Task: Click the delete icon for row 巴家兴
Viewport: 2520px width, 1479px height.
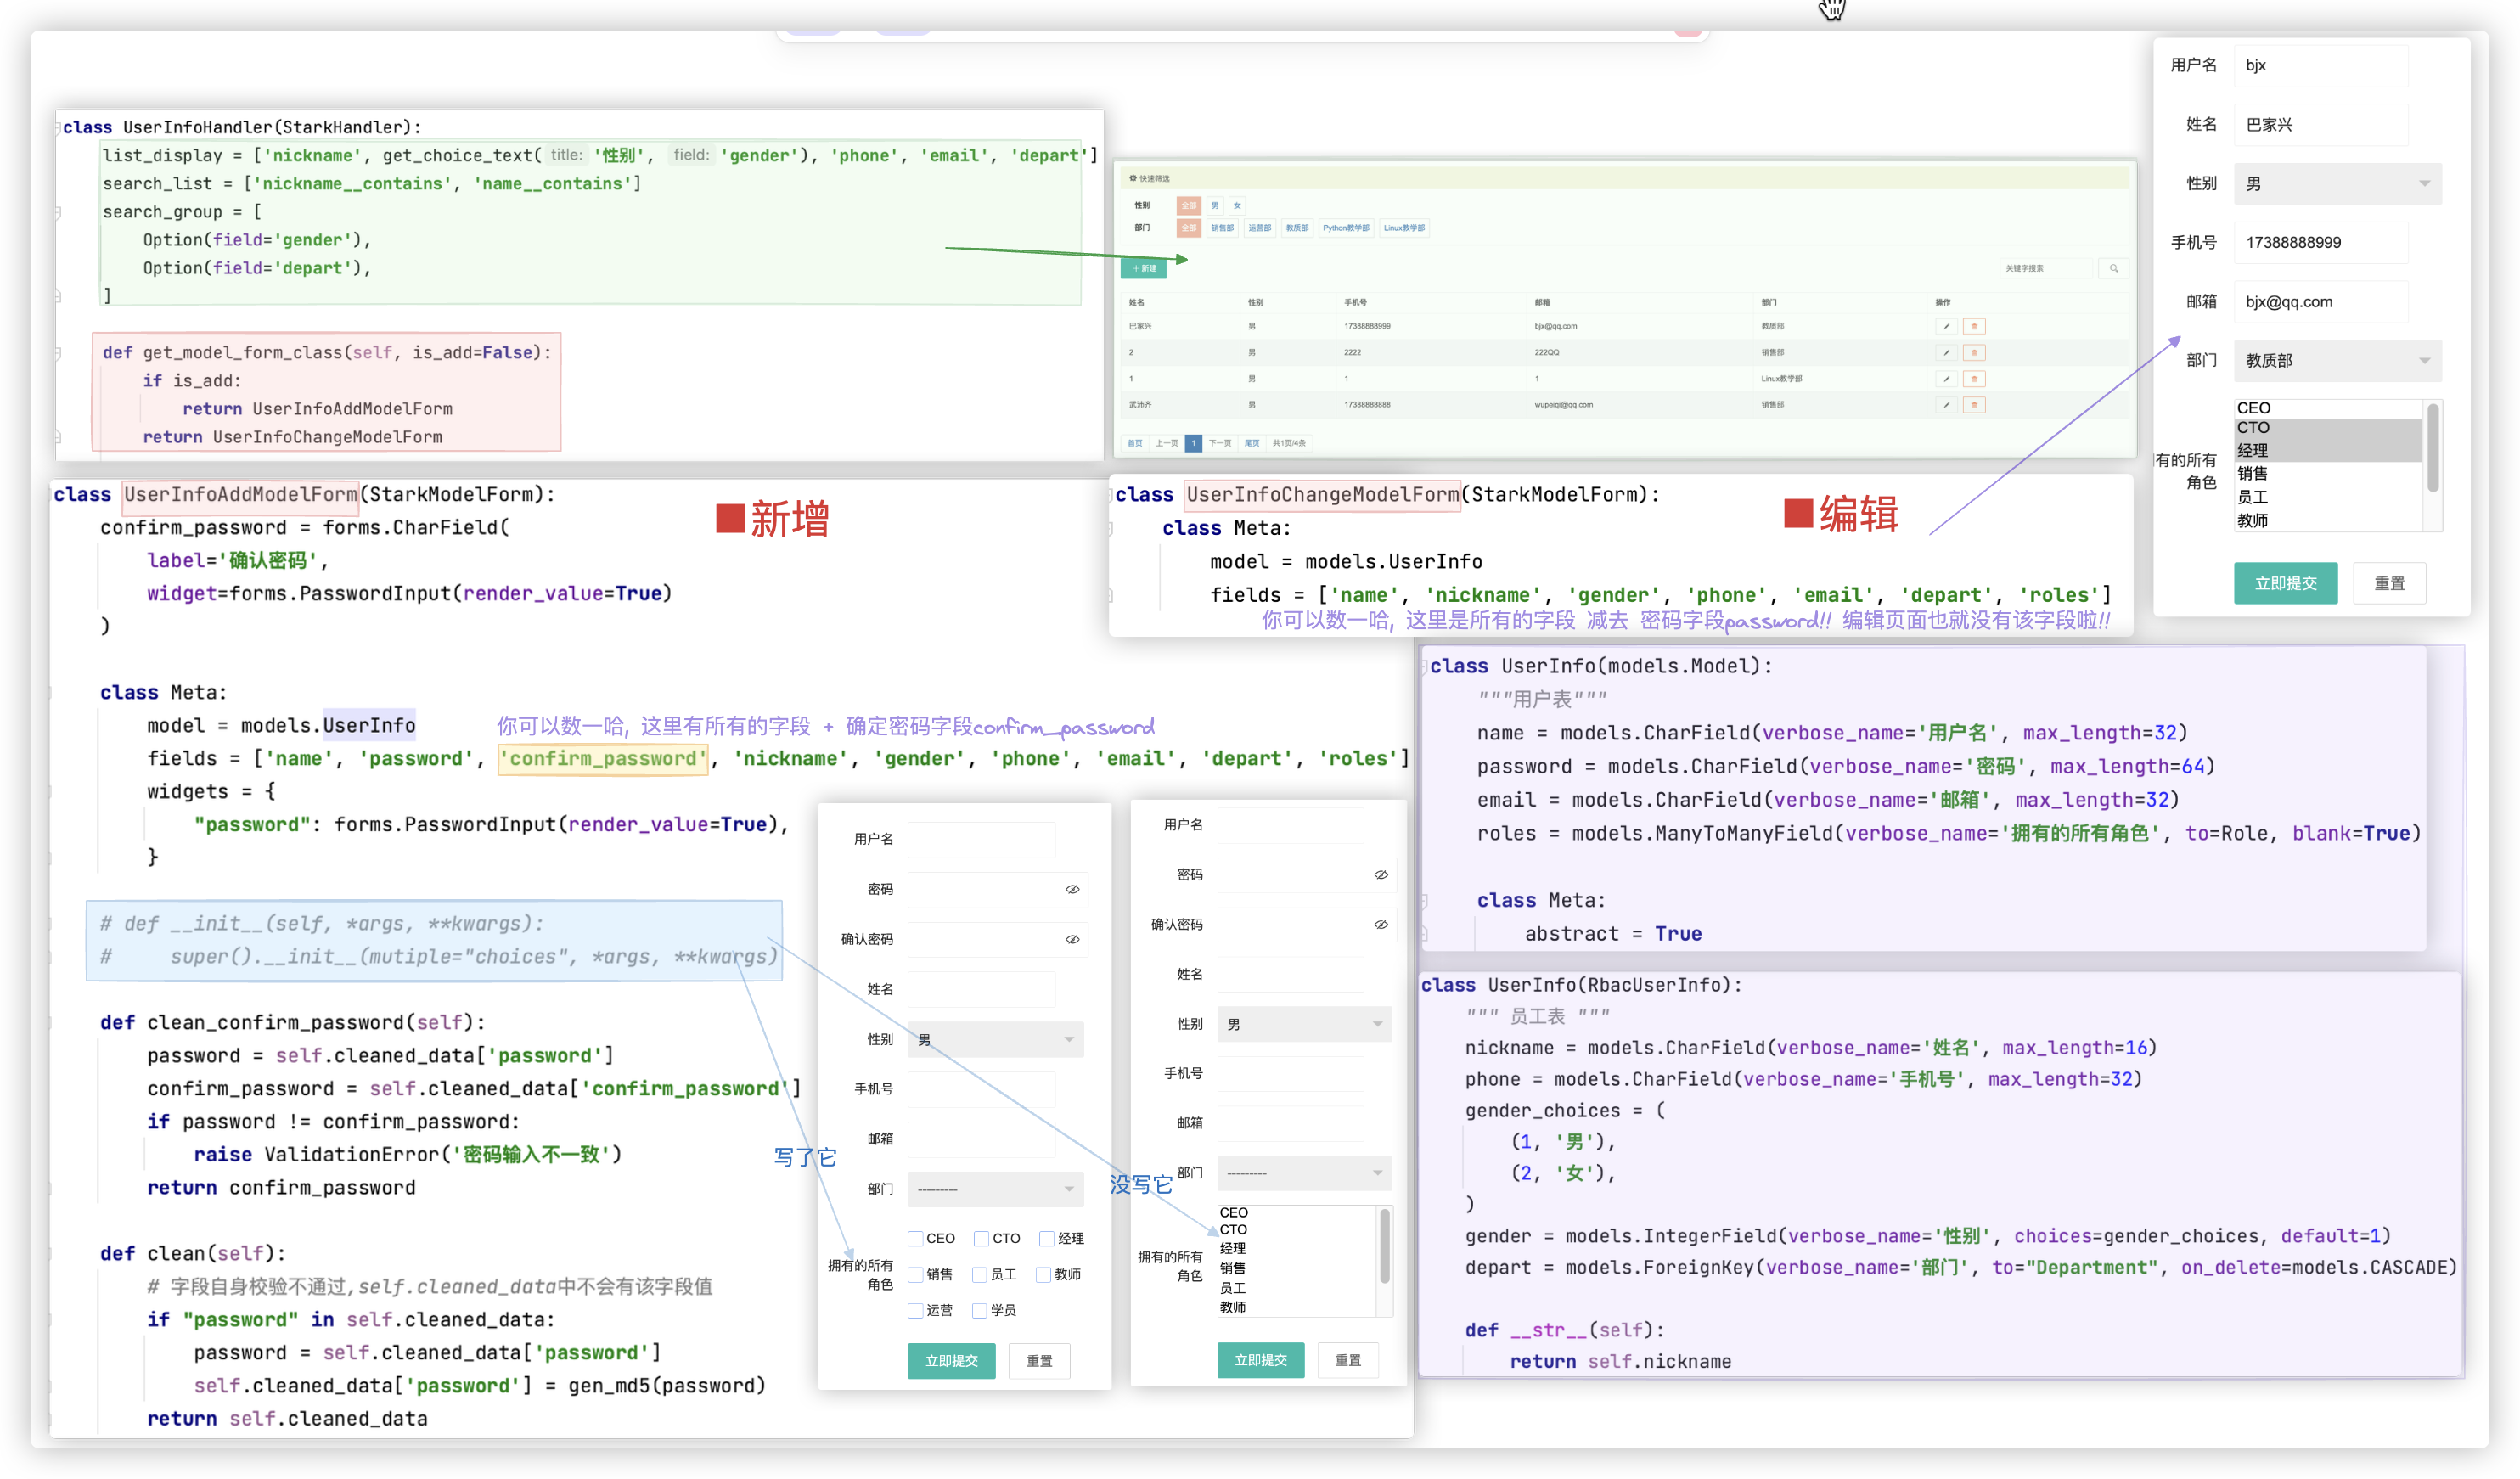Action: coord(1974,326)
